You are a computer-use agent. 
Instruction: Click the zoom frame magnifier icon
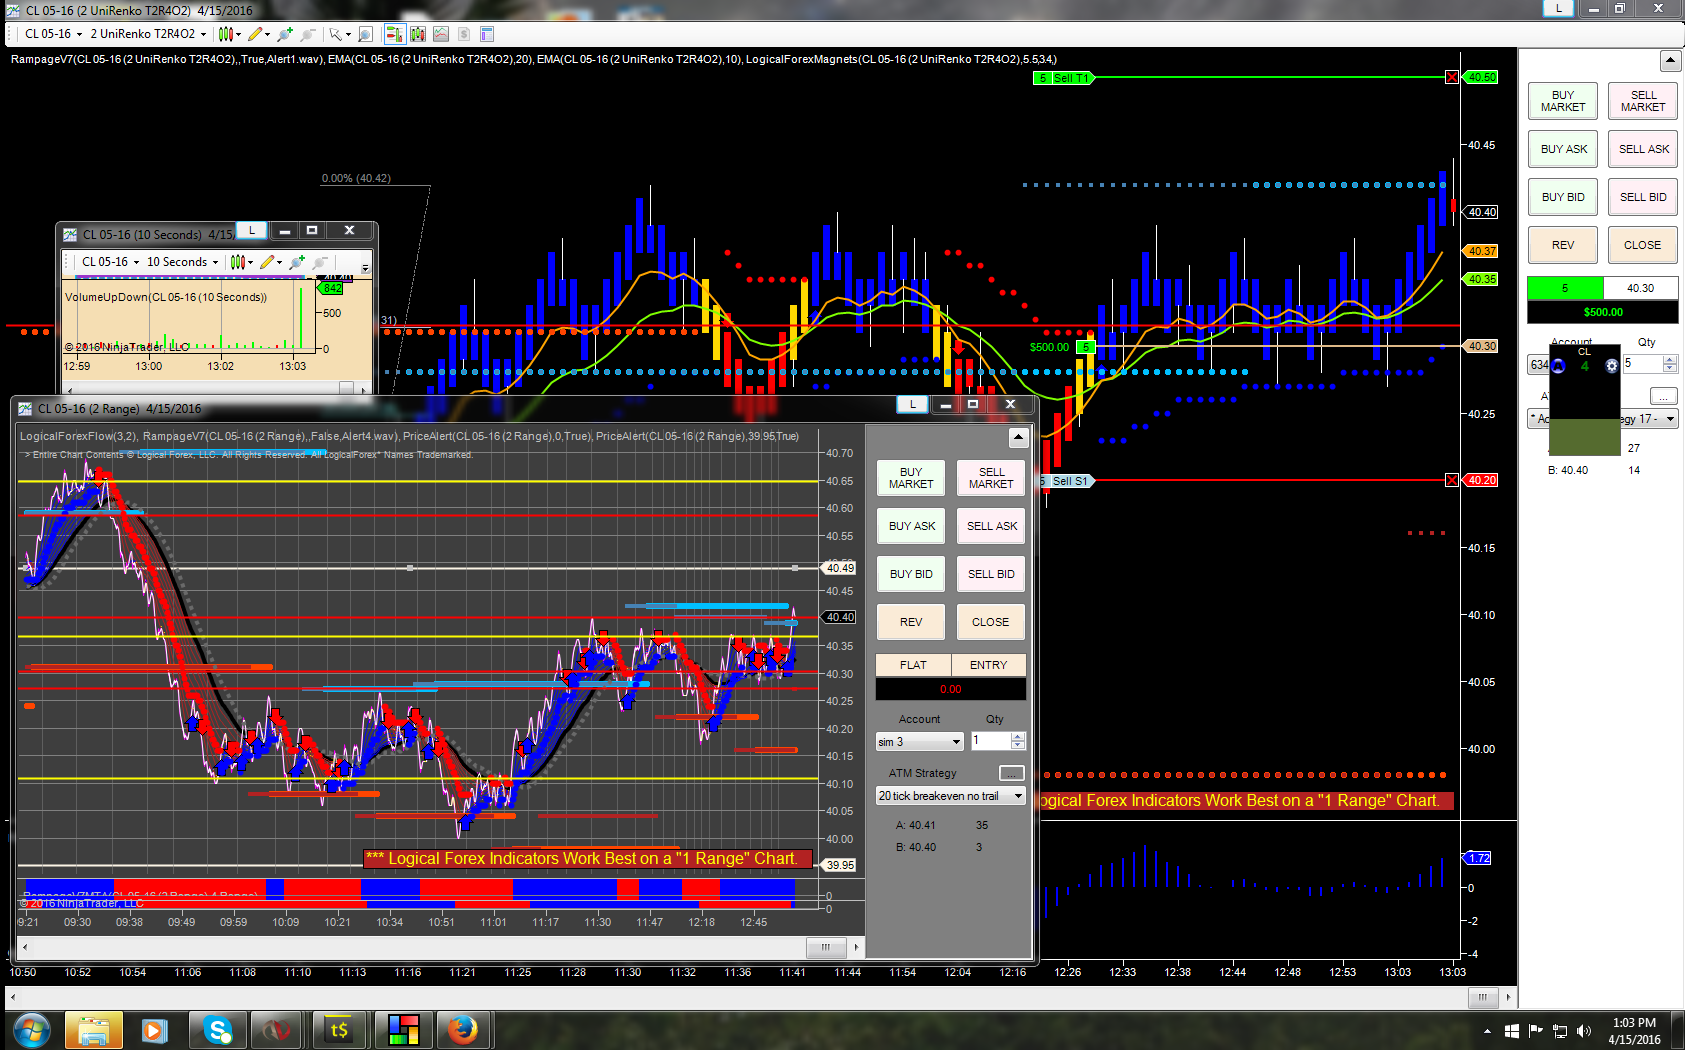[x=366, y=34]
